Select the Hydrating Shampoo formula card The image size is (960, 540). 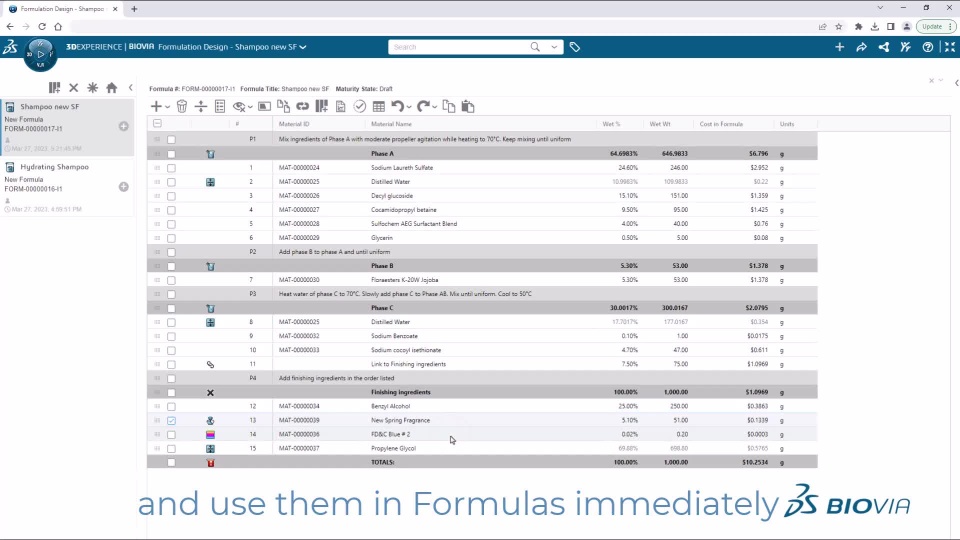(67, 187)
